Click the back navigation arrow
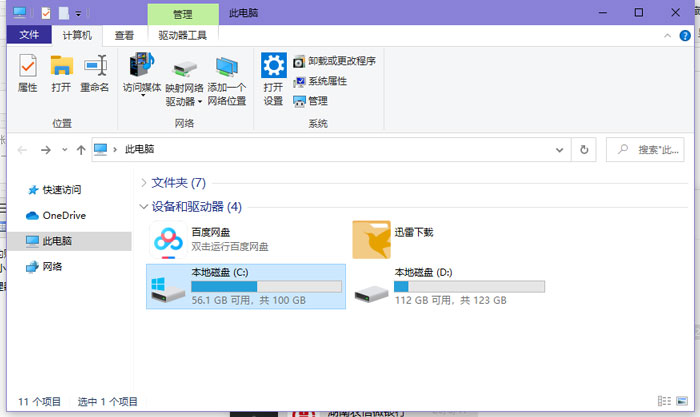Viewport: 700px width, 417px height. 22,150
